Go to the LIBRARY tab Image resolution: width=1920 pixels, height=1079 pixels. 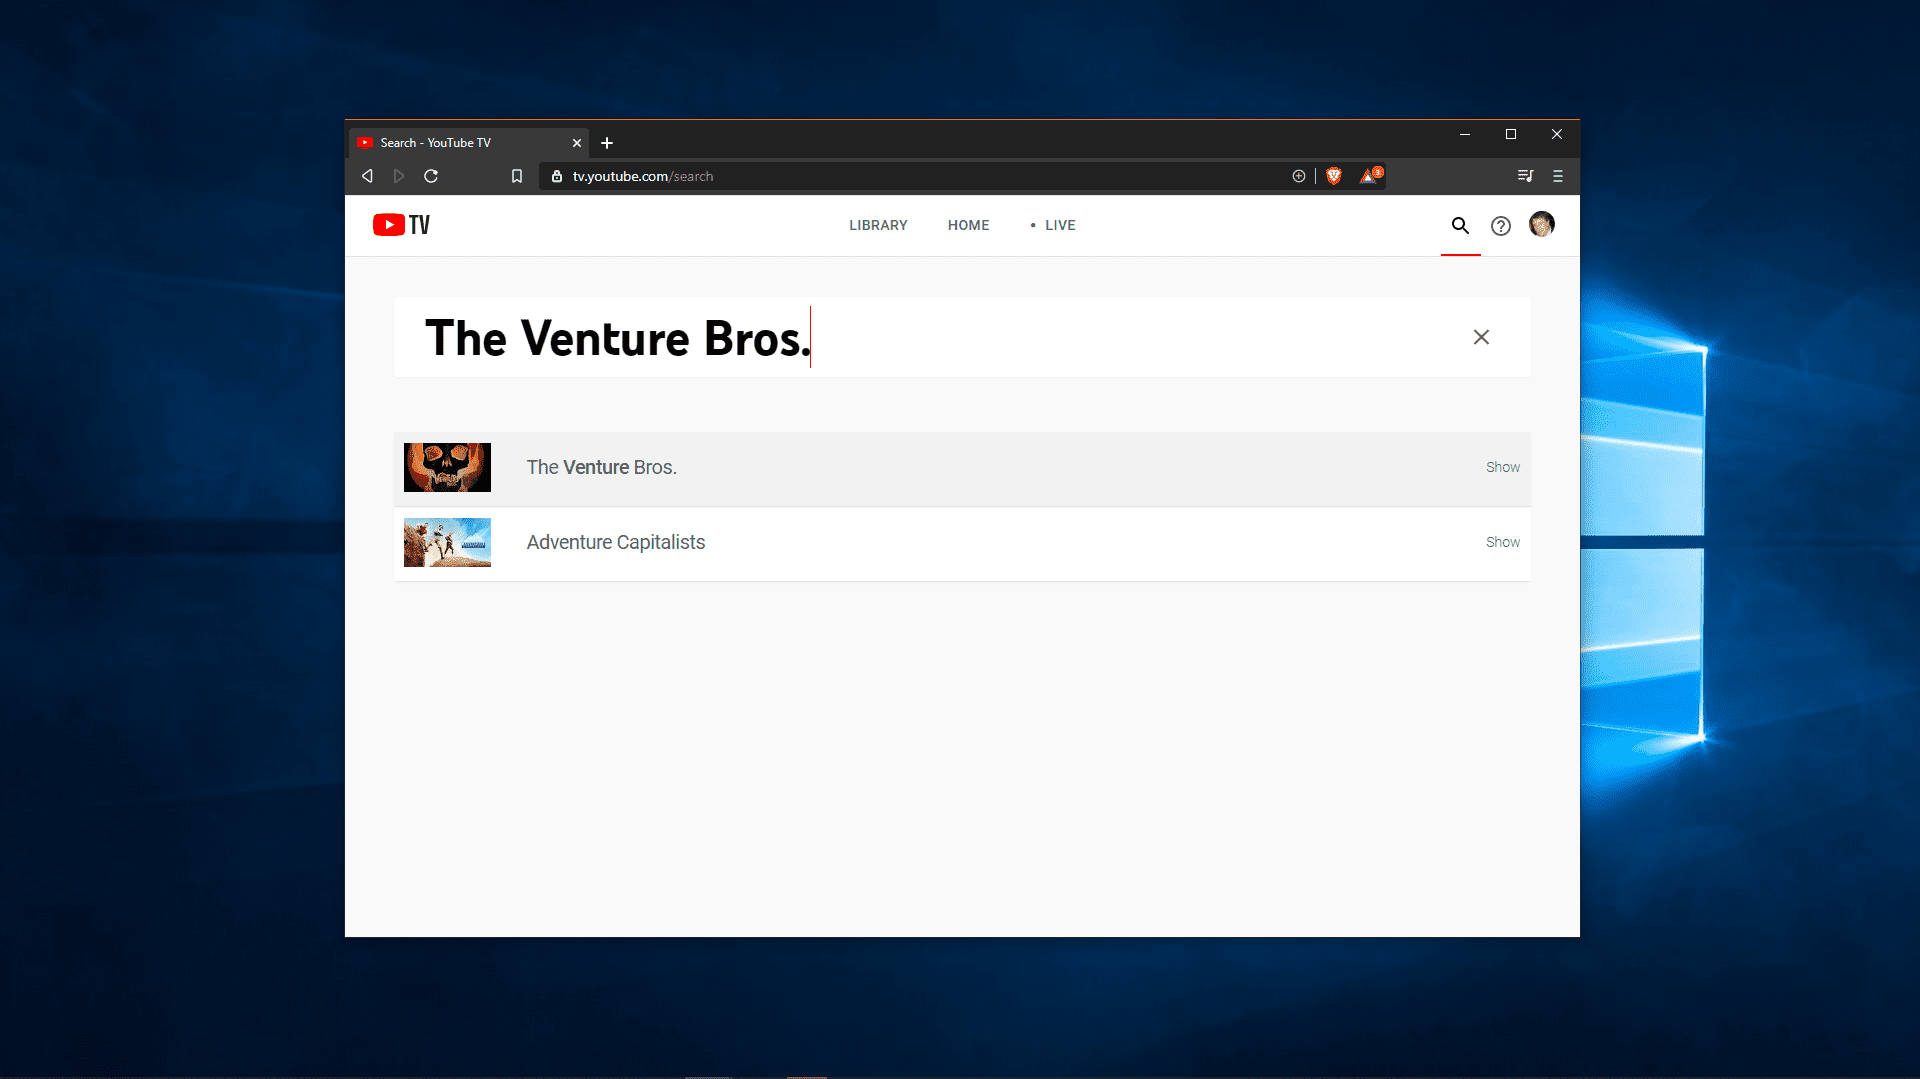click(x=878, y=225)
